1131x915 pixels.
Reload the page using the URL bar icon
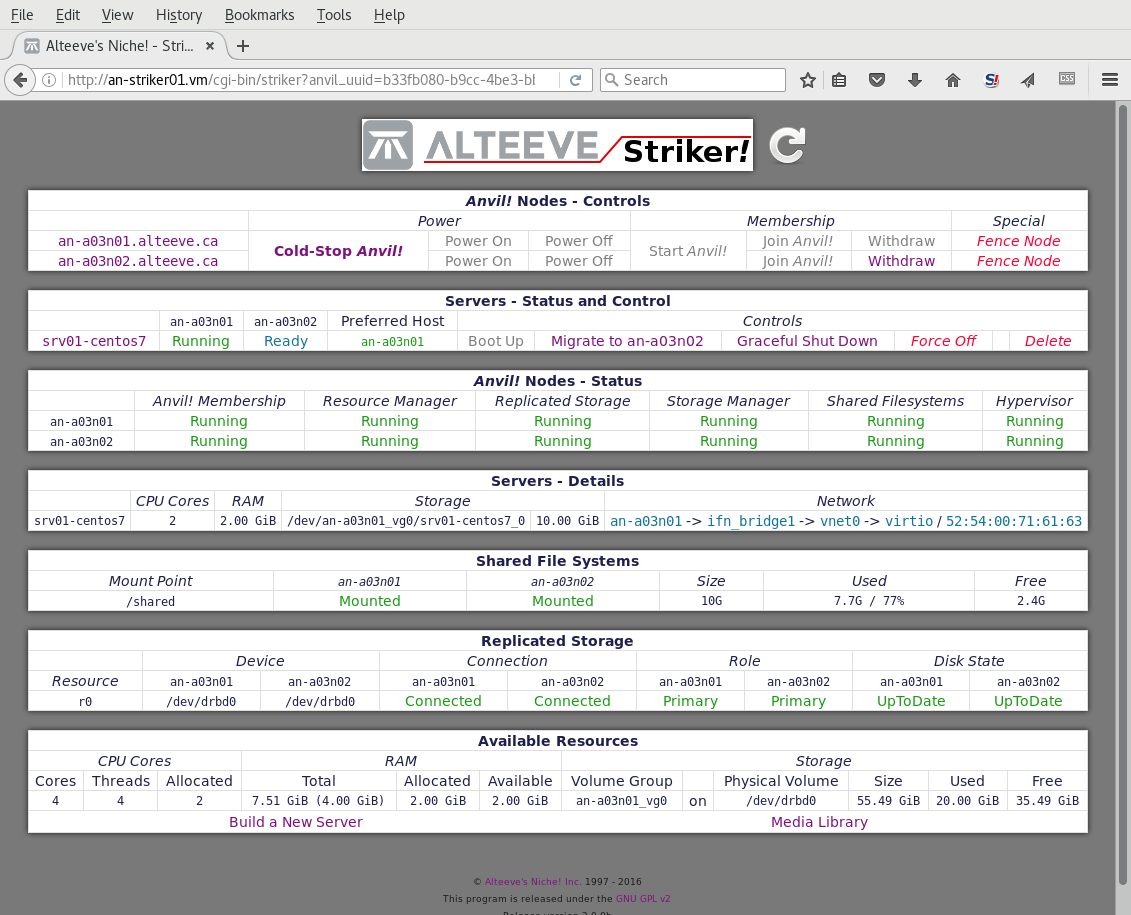point(575,80)
